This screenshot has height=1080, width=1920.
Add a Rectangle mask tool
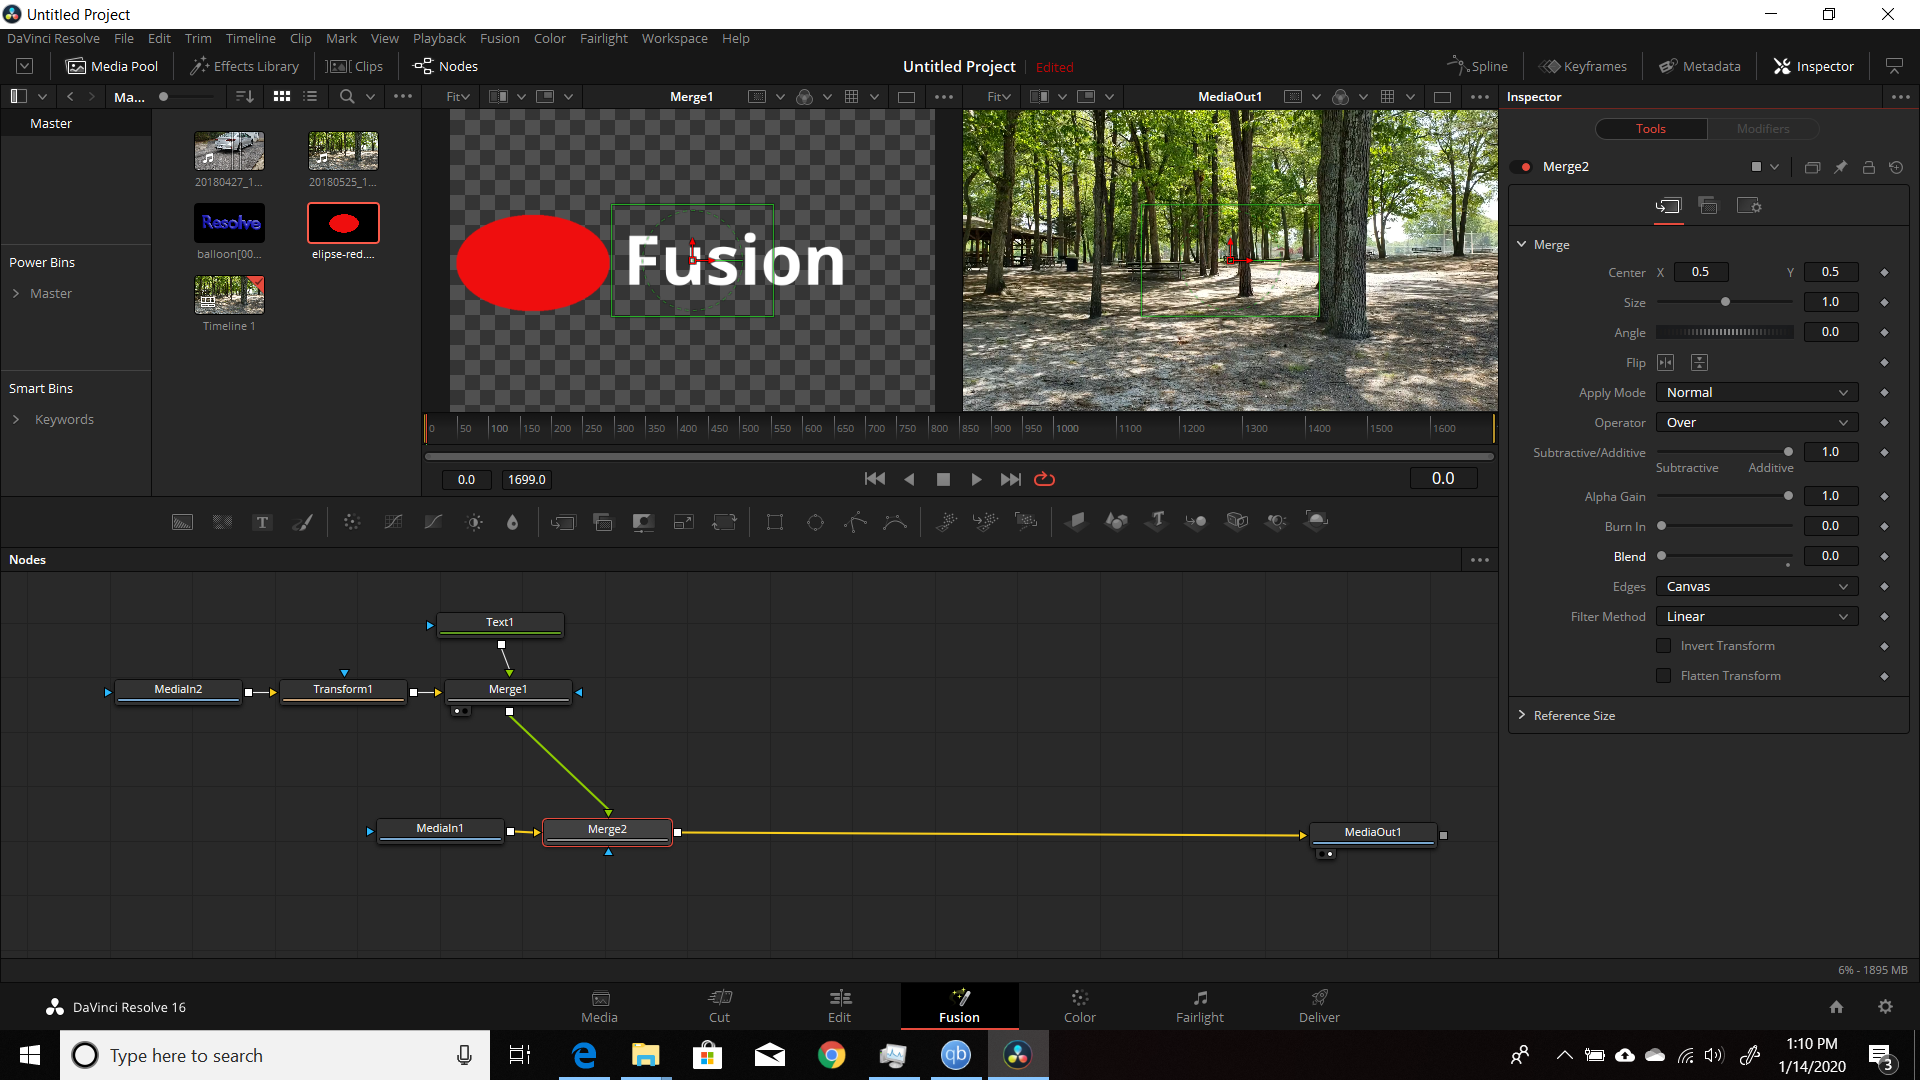774,522
